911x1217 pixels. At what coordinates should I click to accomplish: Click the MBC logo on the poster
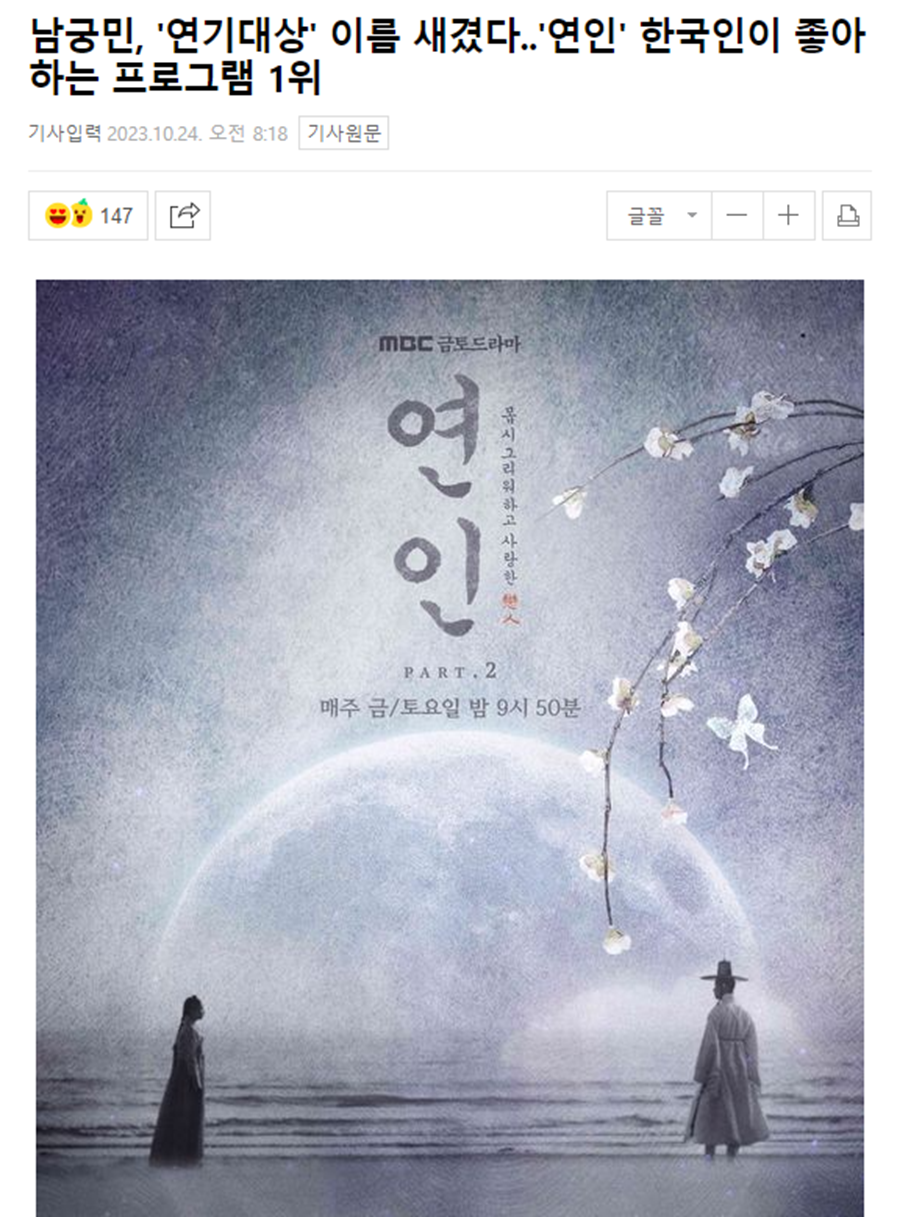(x=406, y=344)
